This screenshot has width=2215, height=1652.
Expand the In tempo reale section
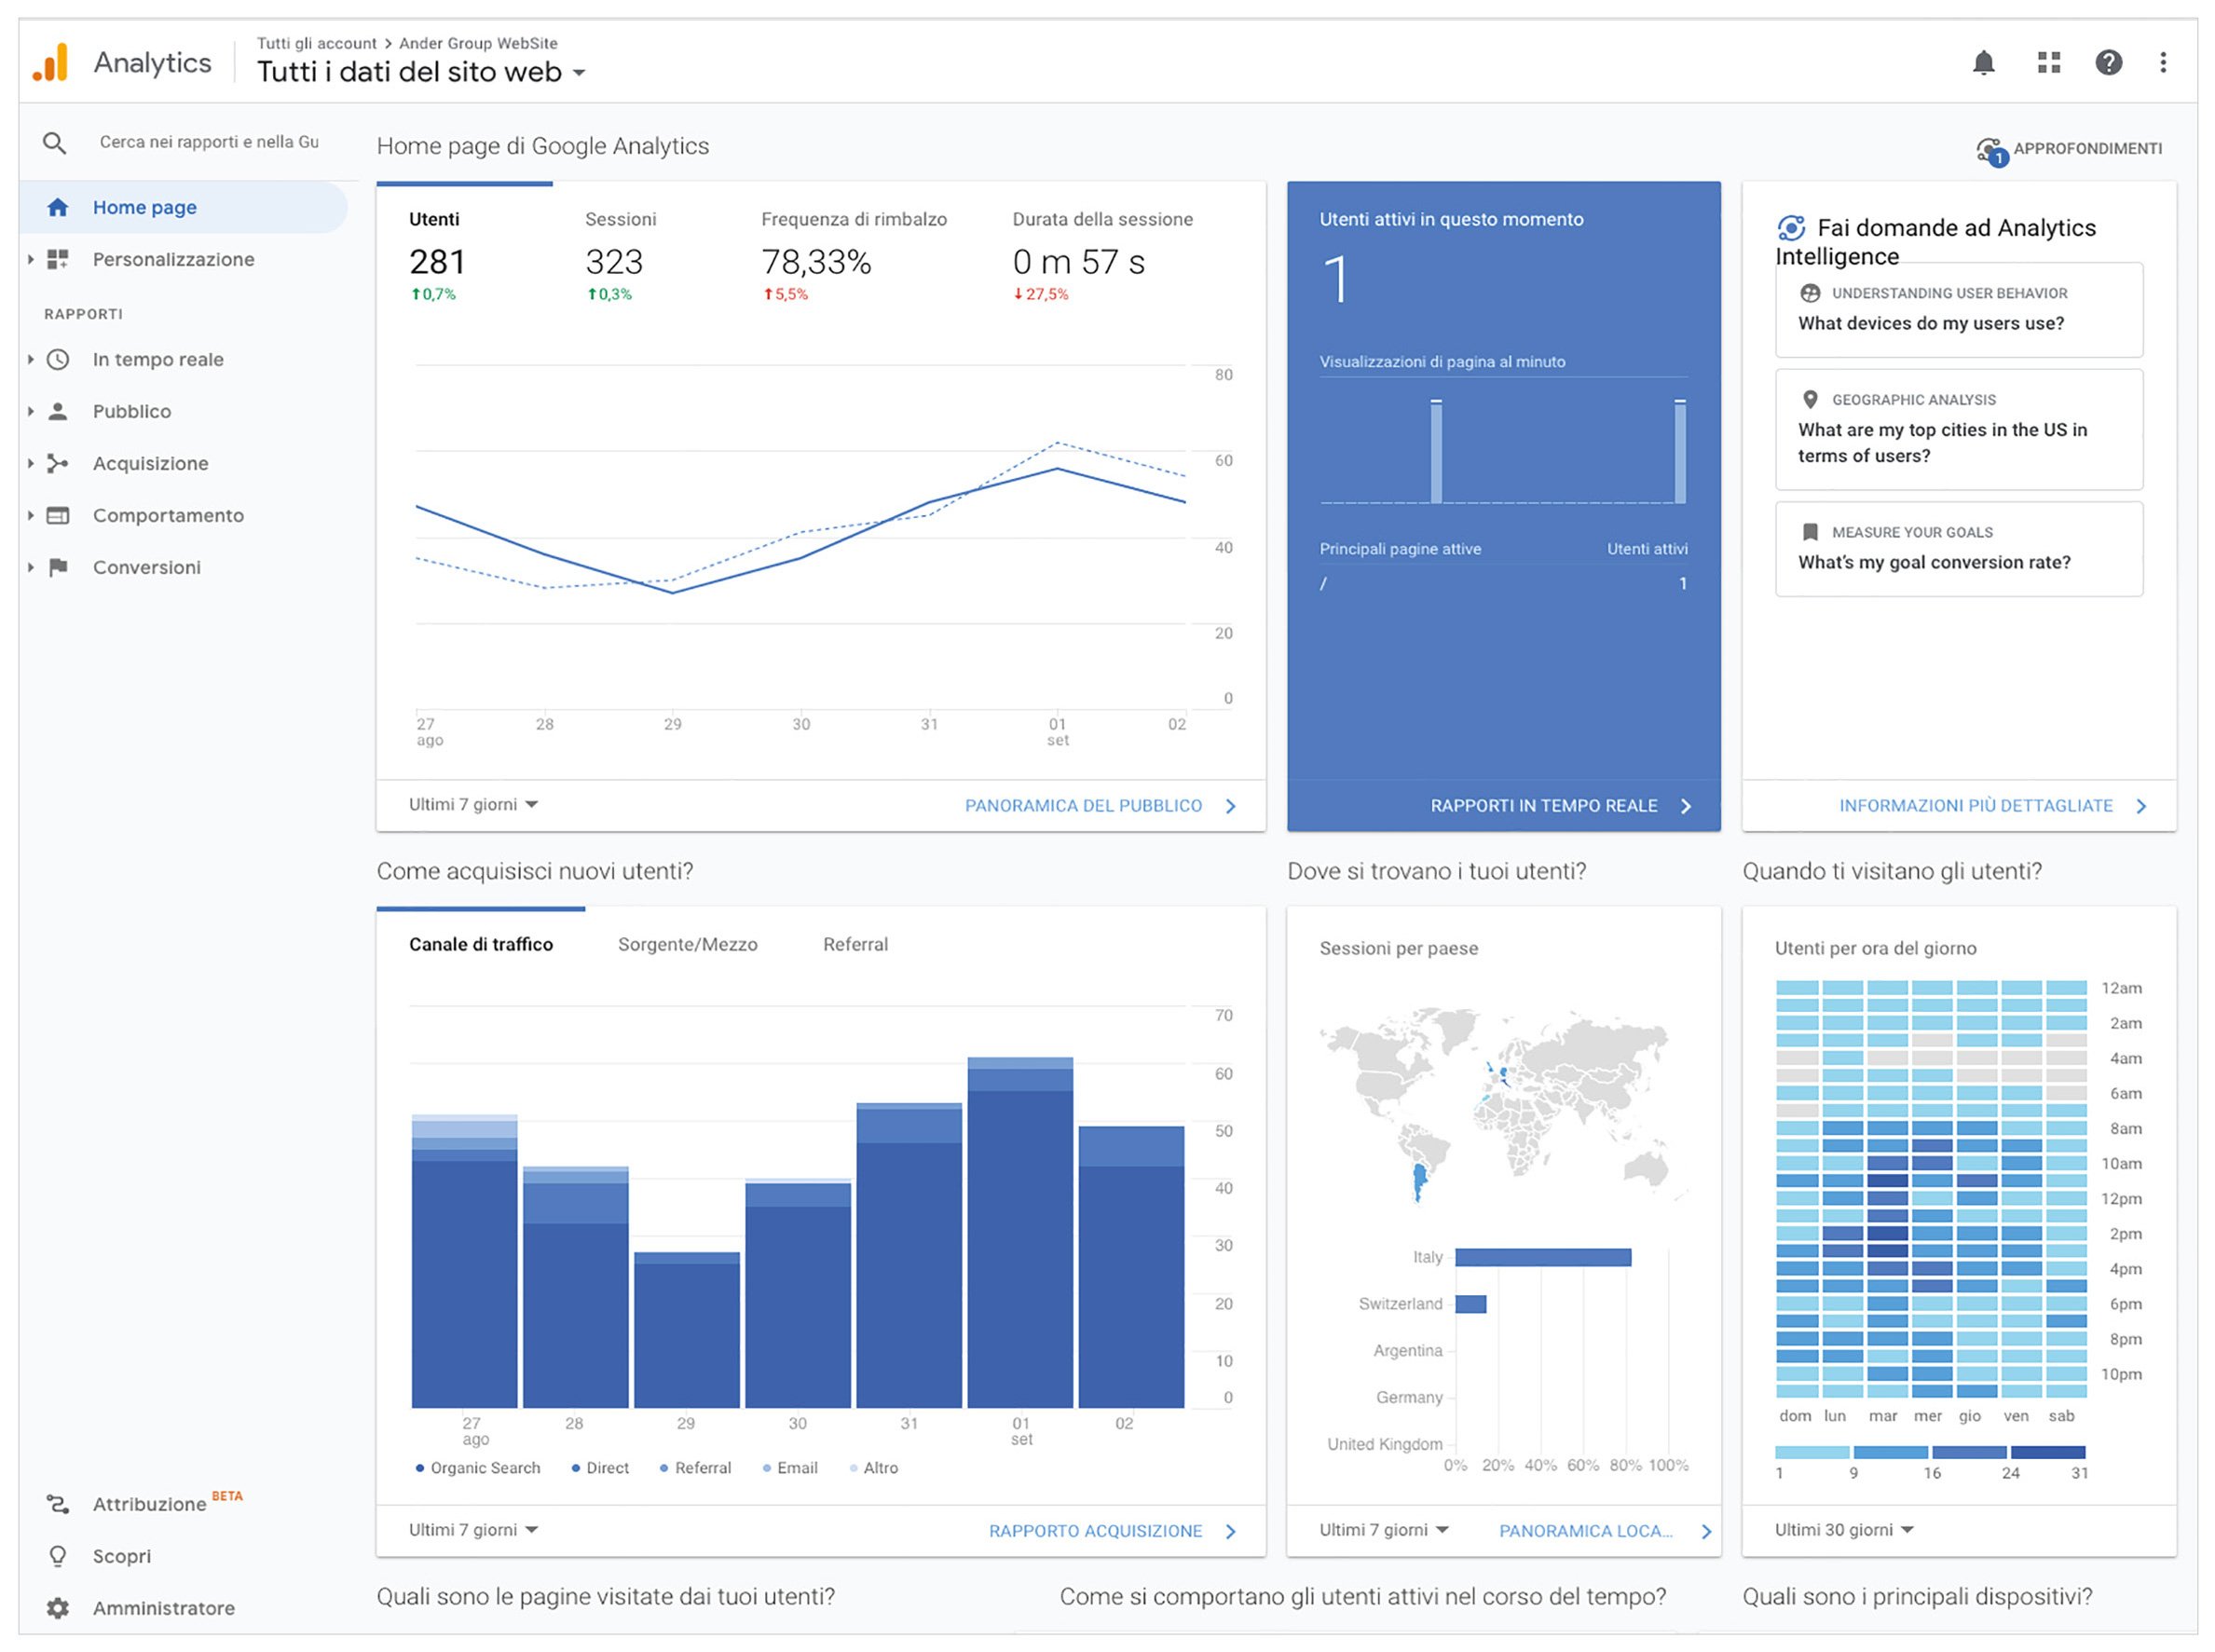click(31, 359)
